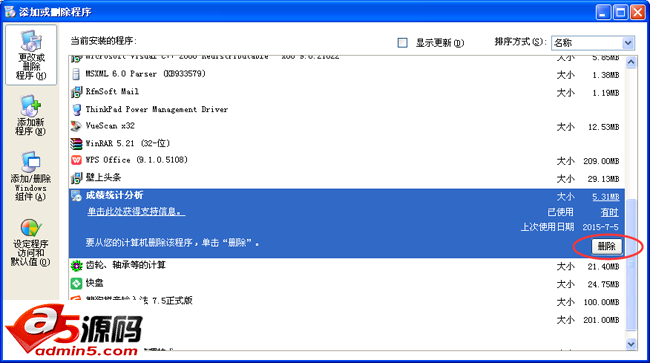Image resolution: width=650 pixels, height=363 pixels.
Task: Select WPS Office (9.1.0.5108) entry
Action: point(347,160)
